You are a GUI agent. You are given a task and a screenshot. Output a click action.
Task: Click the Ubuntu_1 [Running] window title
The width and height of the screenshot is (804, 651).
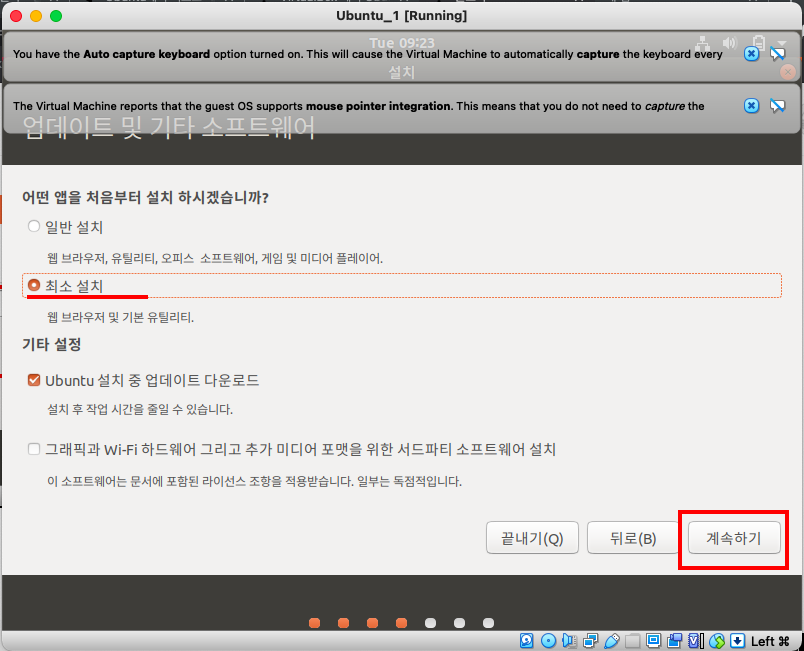tap(401, 16)
